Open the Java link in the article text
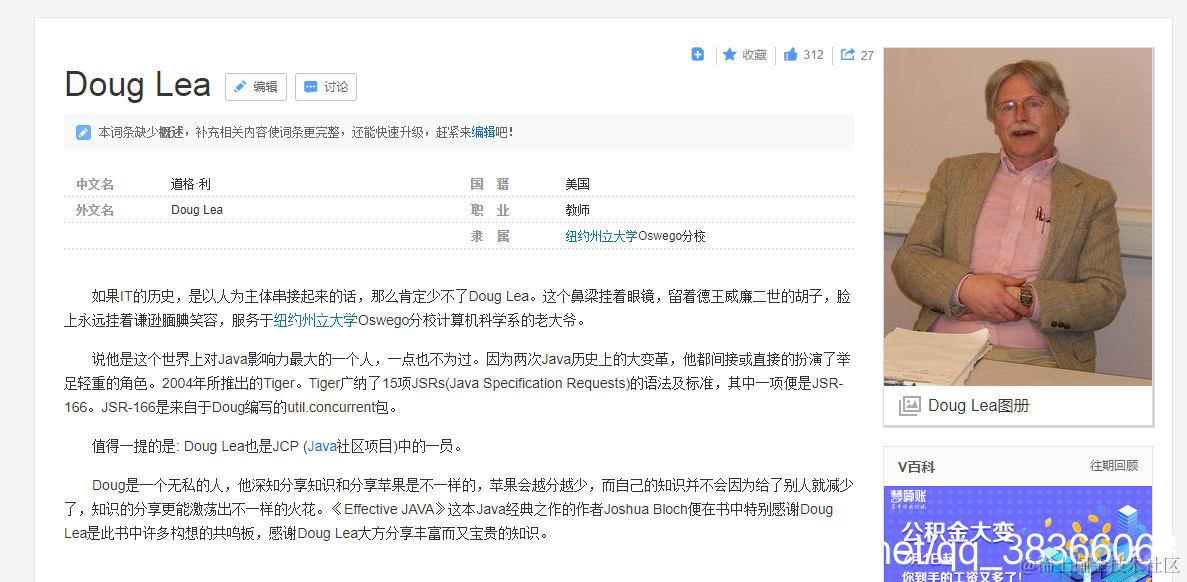Image resolution: width=1187 pixels, height=582 pixels. click(x=321, y=446)
